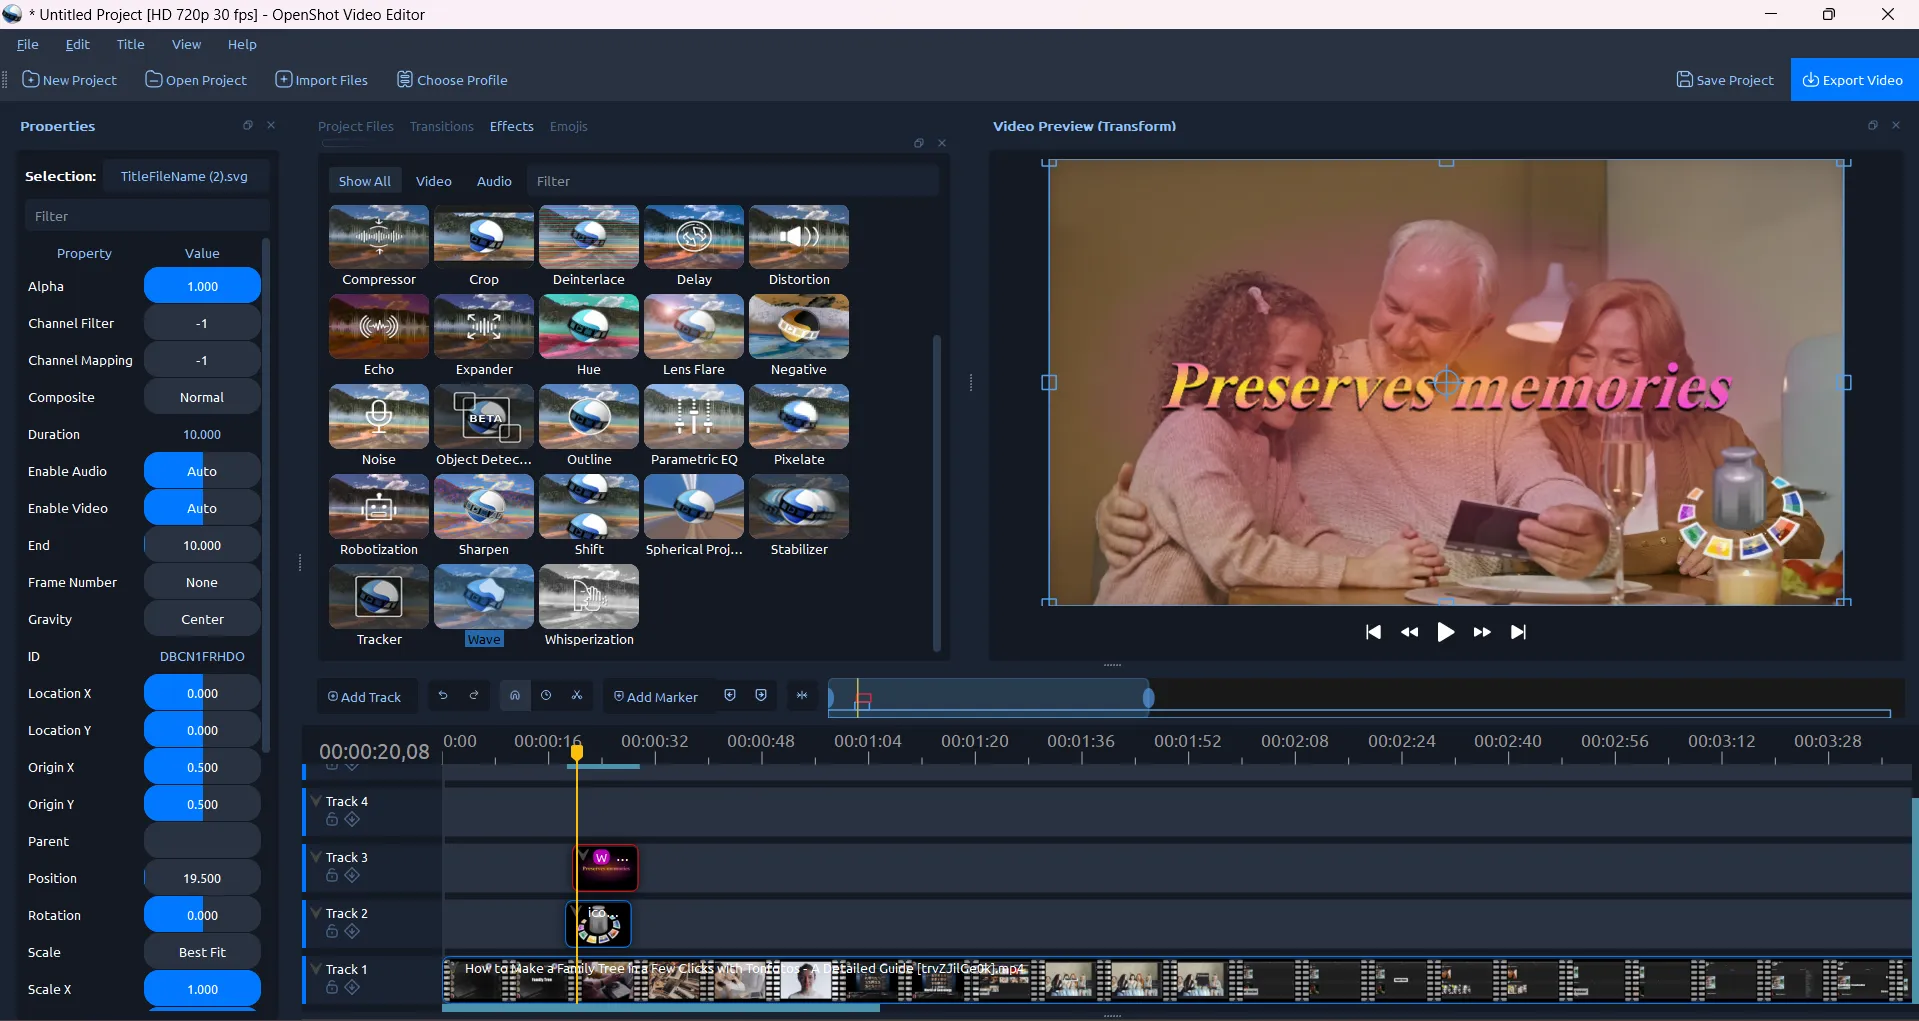Jump to the previous marker

[x=730, y=696]
